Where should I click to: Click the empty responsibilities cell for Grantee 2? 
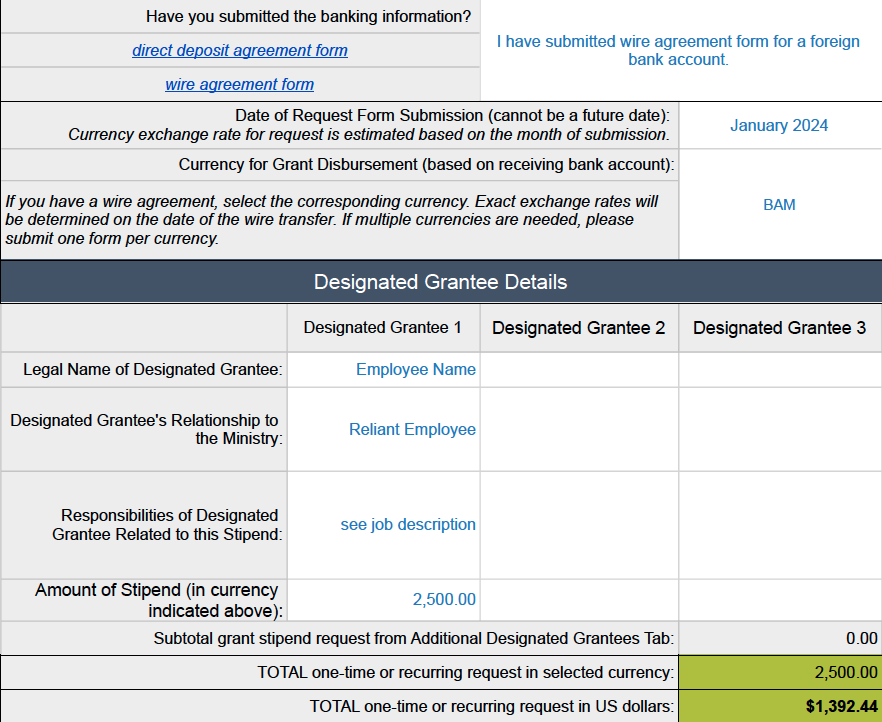(x=579, y=525)
